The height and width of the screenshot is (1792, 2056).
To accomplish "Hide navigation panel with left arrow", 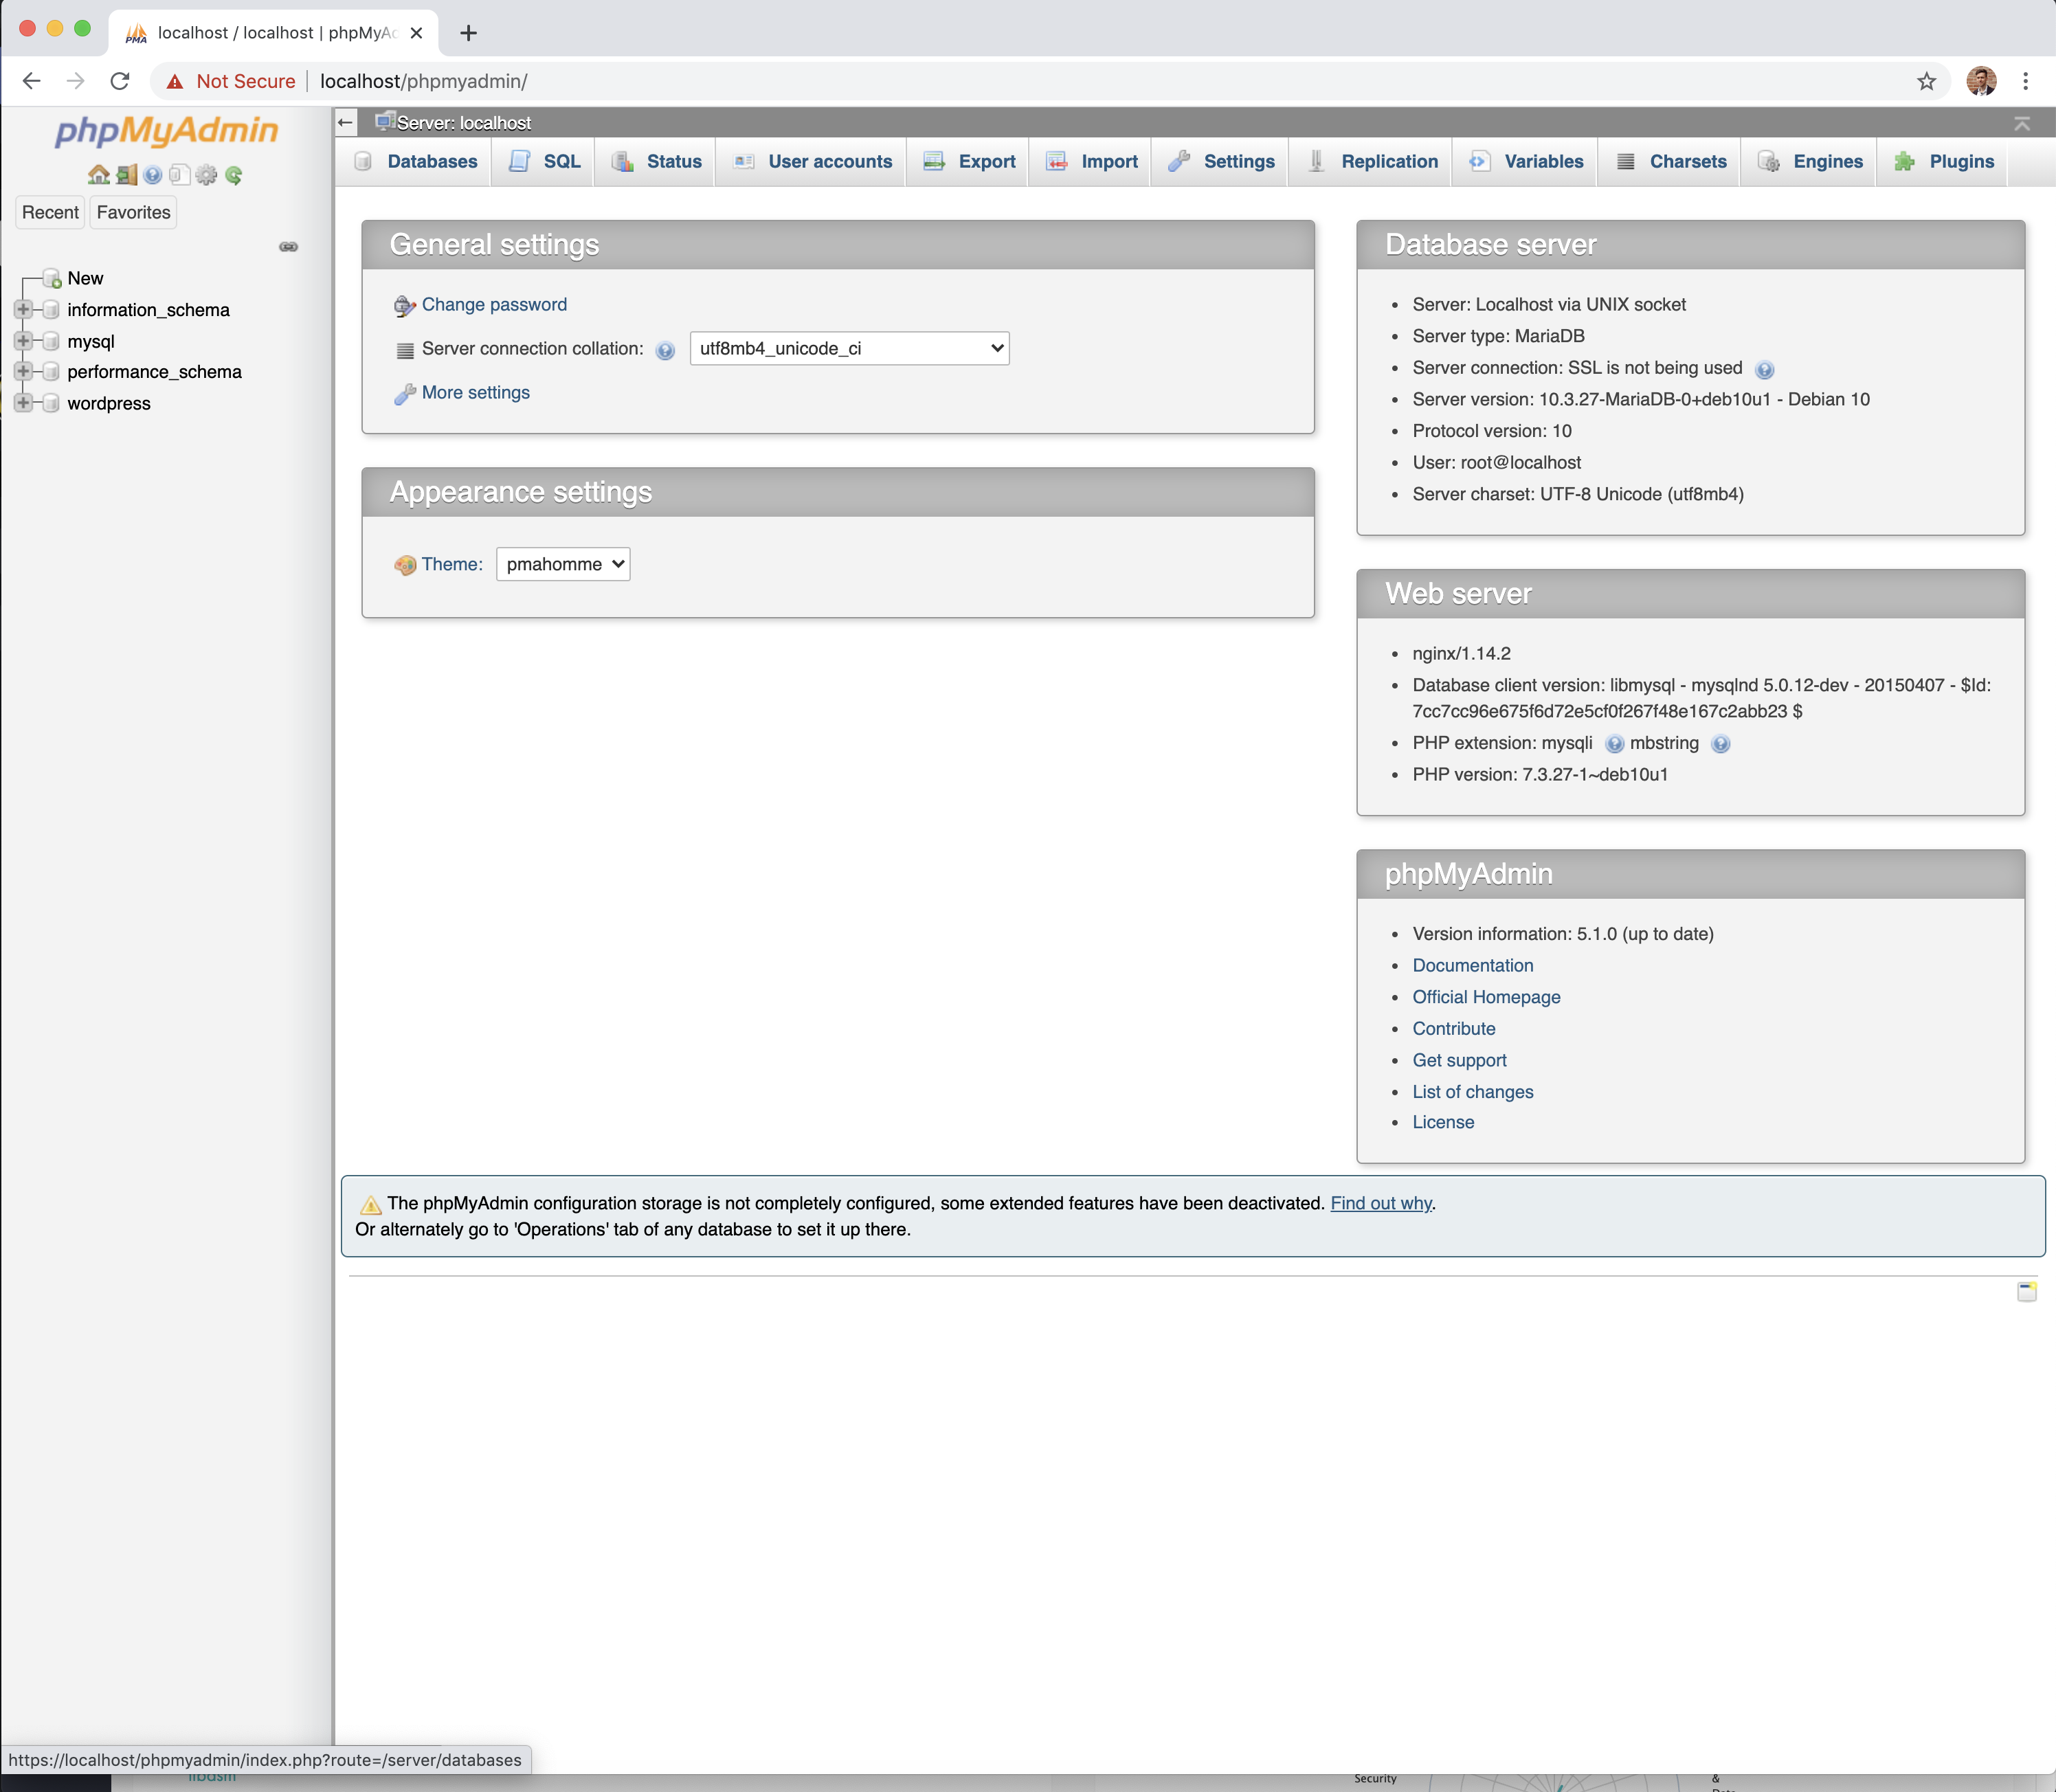I will (346, 122).
